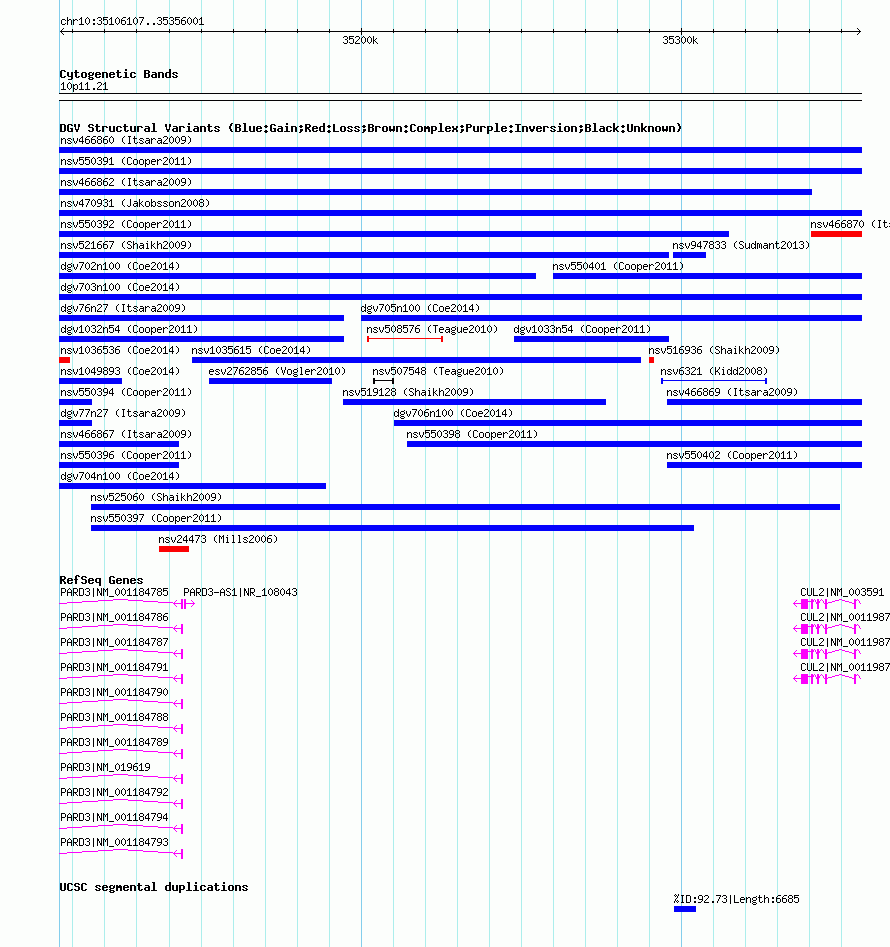
Task: Click the black nsv507548 (Teague2010) marker
Action: point(383,381)
